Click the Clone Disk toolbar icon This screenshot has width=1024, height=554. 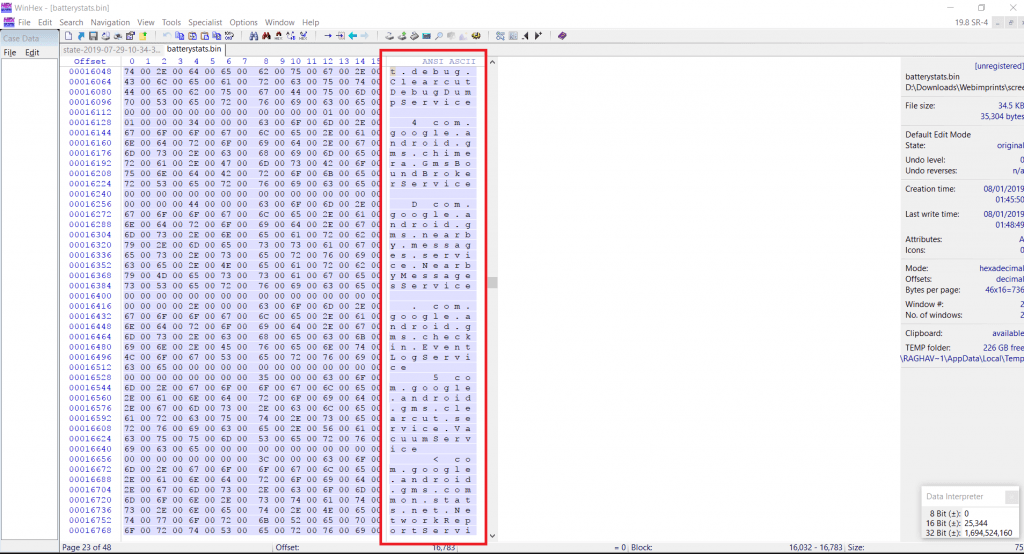pyautogui.click(x=402, y=36)
